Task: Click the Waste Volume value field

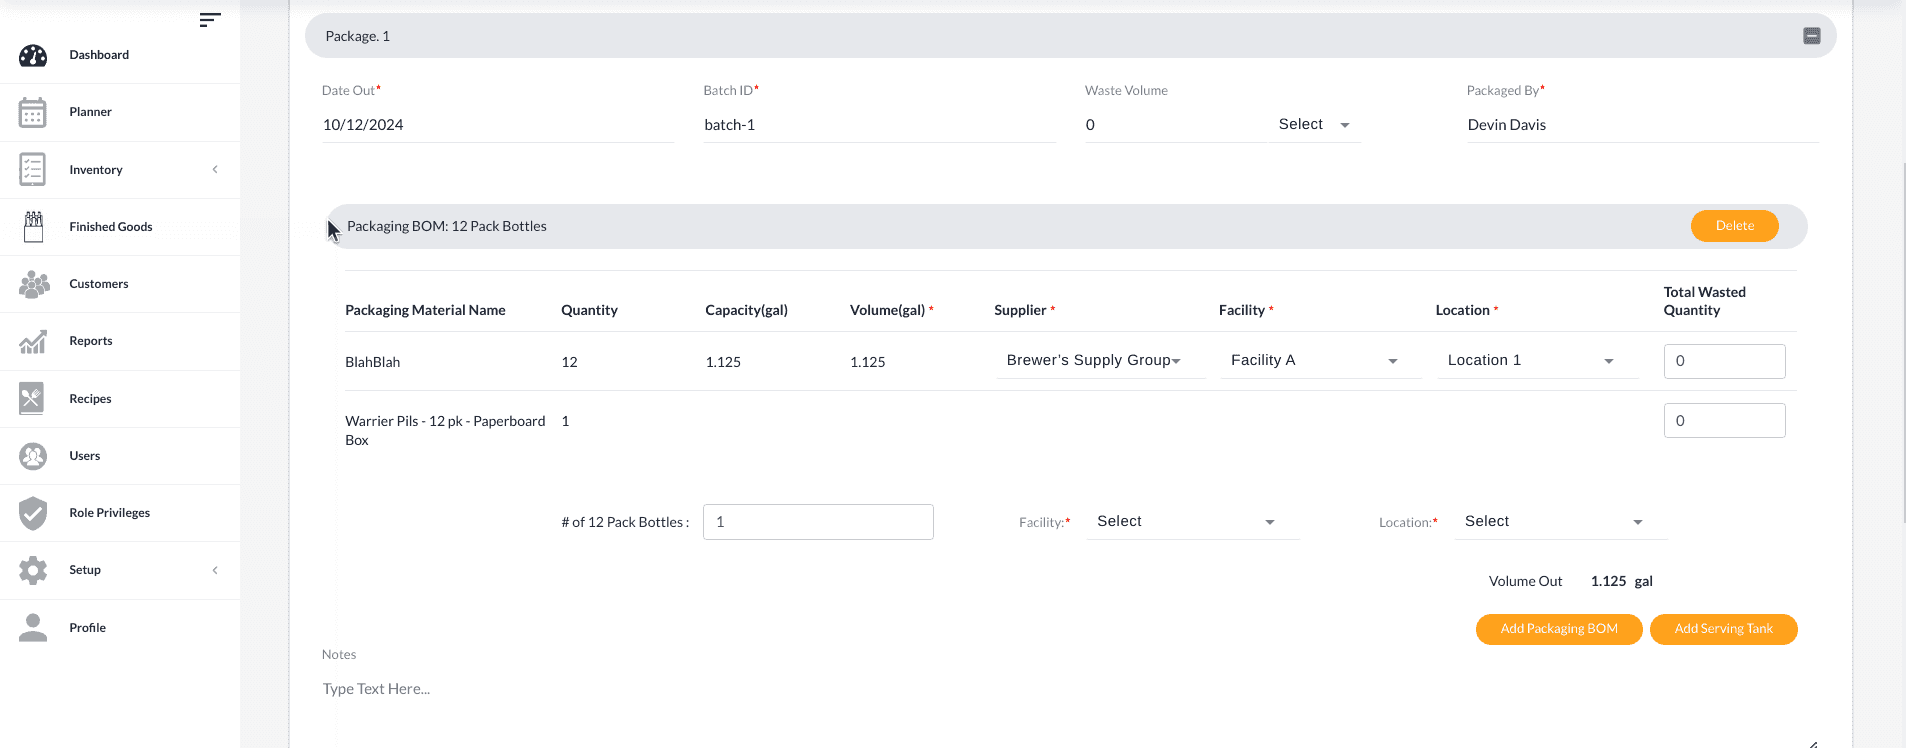Action: [1175, 125]
